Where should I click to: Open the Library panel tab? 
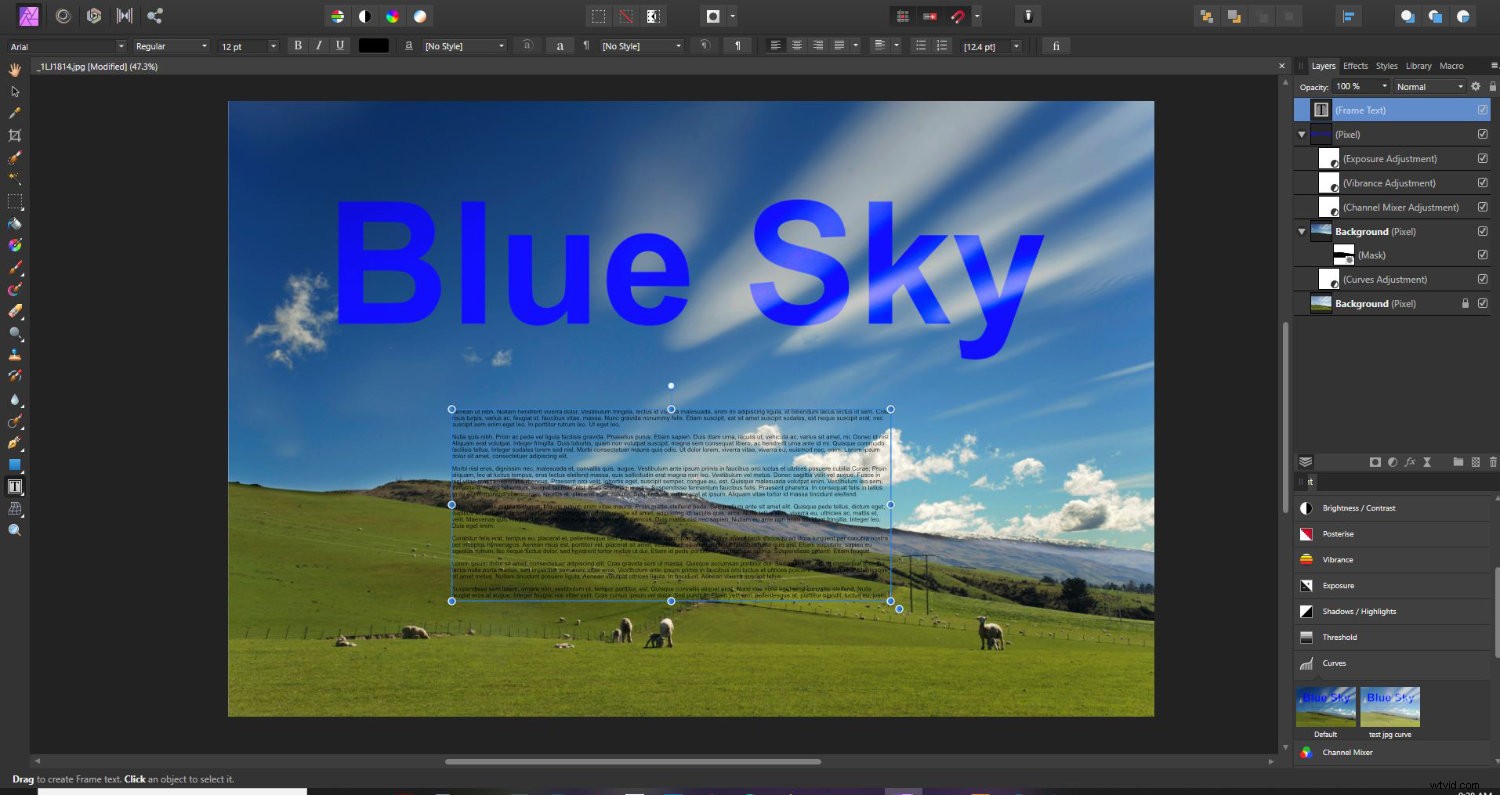(1419, 66)
